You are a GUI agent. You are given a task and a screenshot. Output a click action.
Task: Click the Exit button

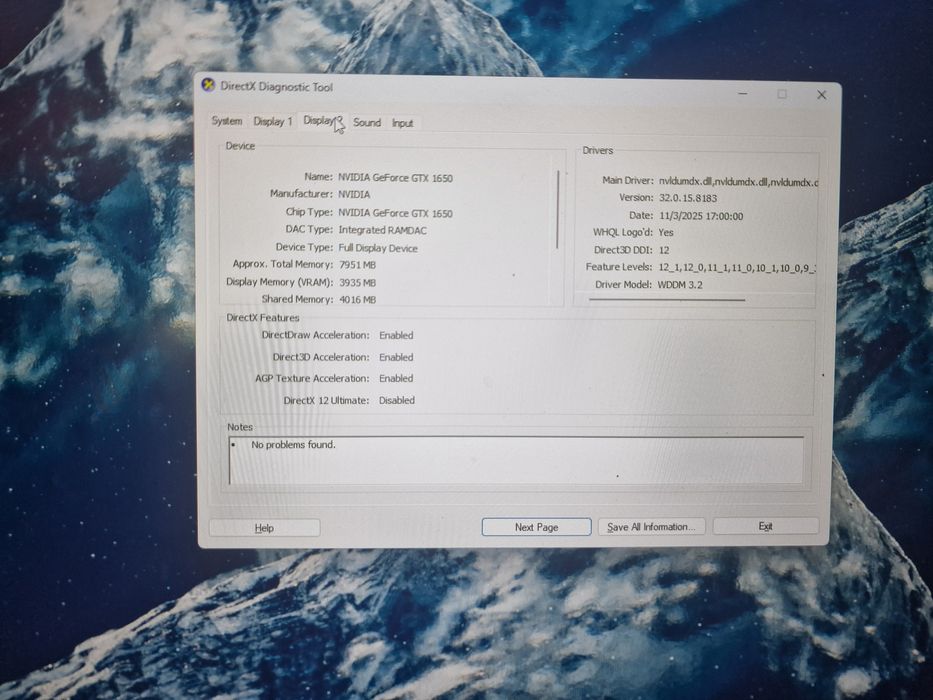click(765, 526)
